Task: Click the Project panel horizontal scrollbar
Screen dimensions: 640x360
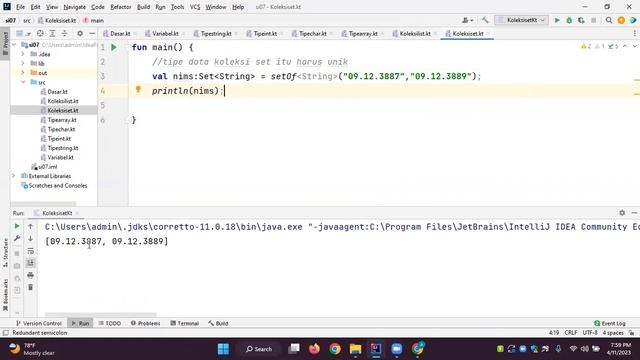Action: click(43, 203)
